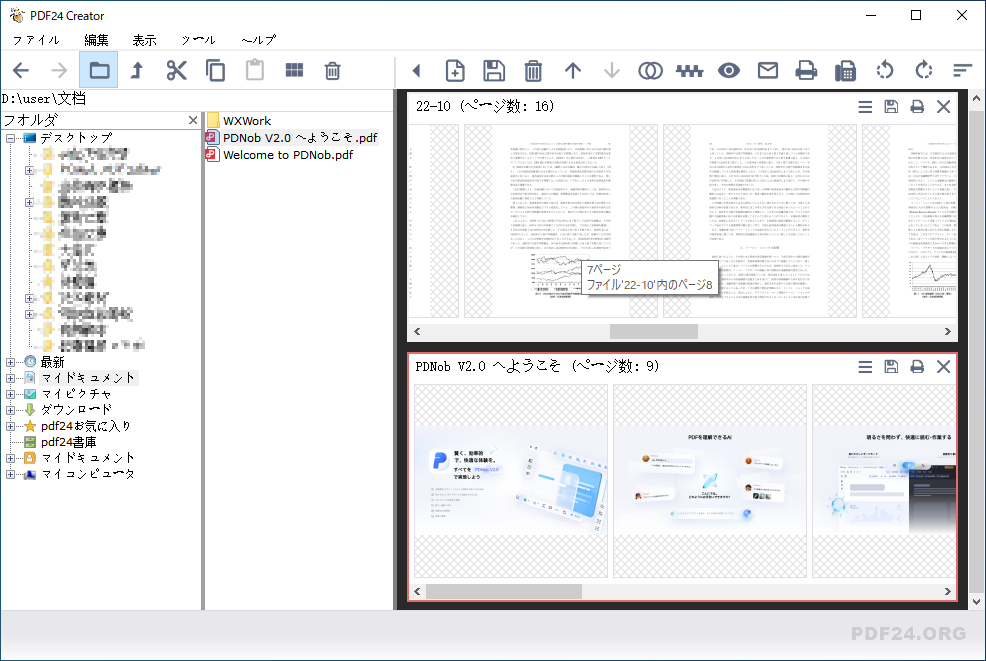
Task: Close the PDNob V2.0 document
Action: click(943, 367)
